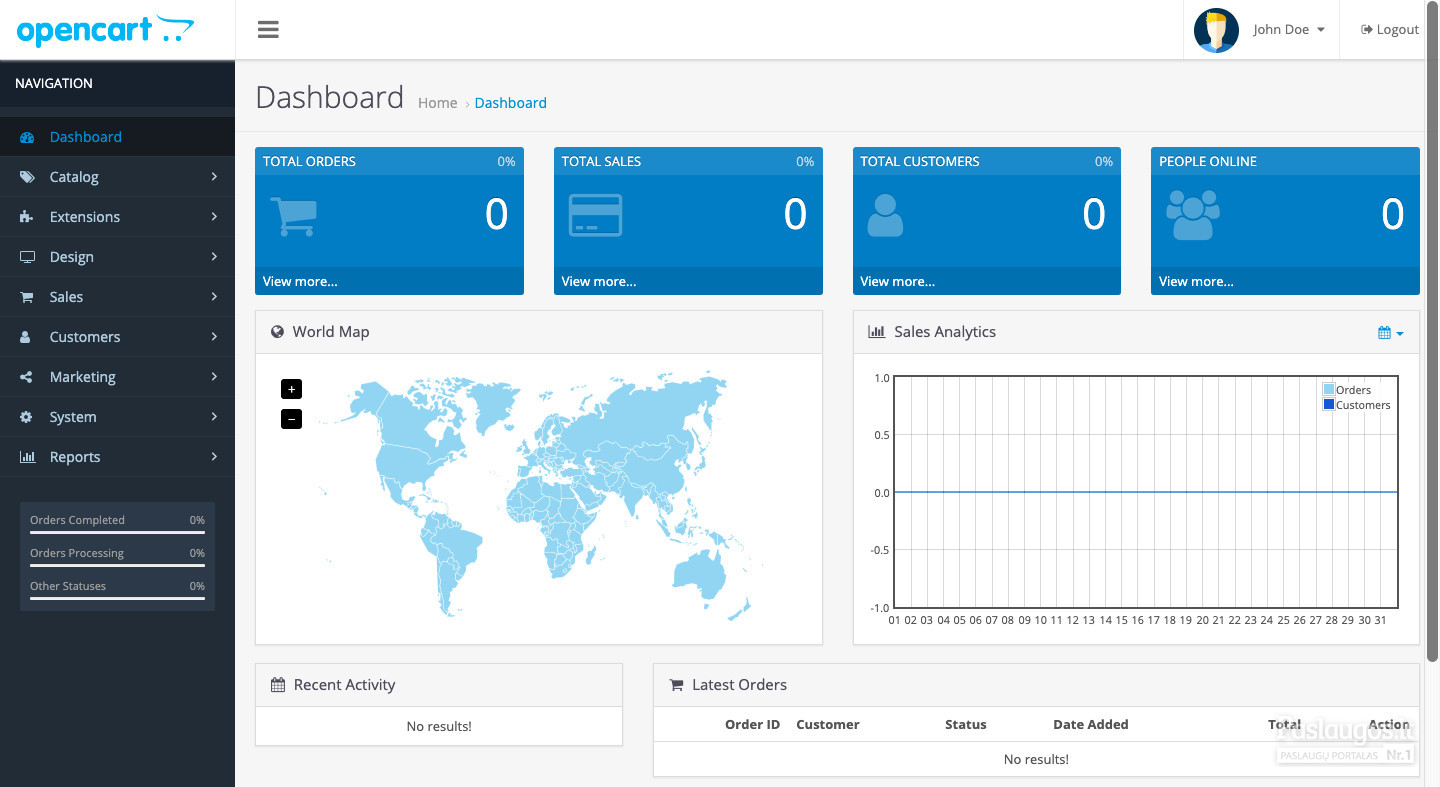
Task: Expand the Sales submenu chevron
Action: click(214, 297)
